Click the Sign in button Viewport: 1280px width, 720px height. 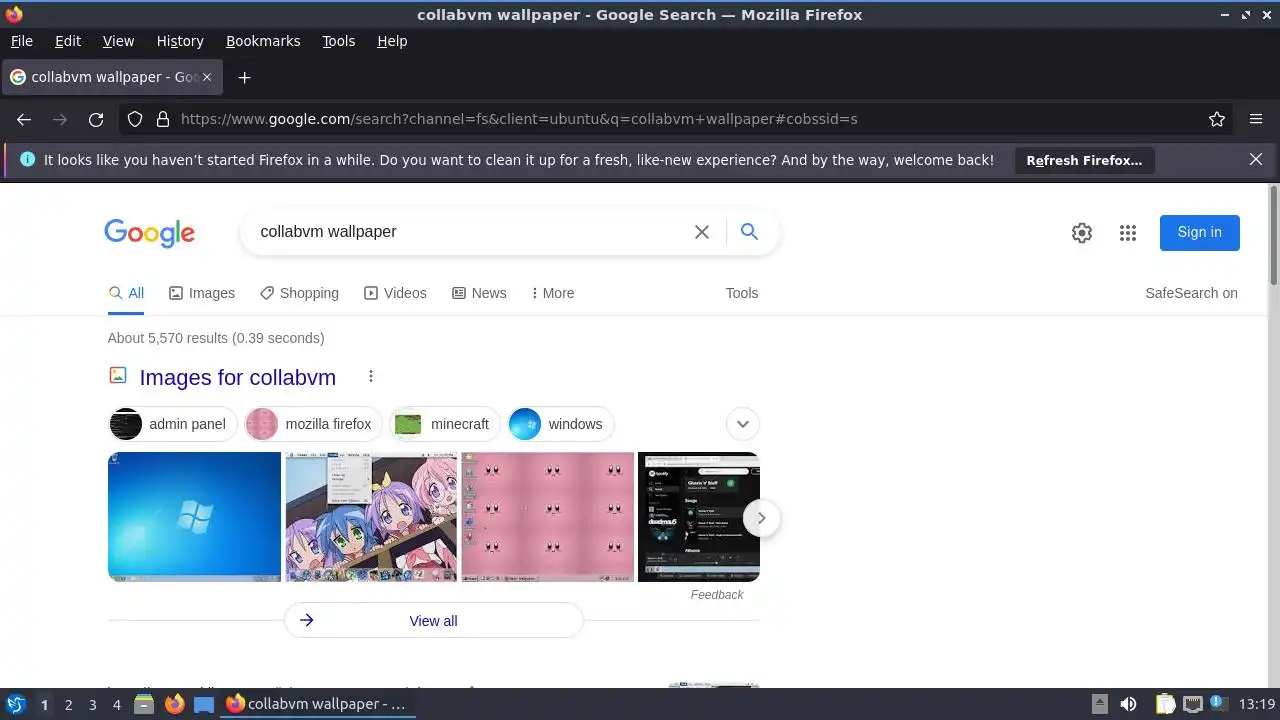1199,232
